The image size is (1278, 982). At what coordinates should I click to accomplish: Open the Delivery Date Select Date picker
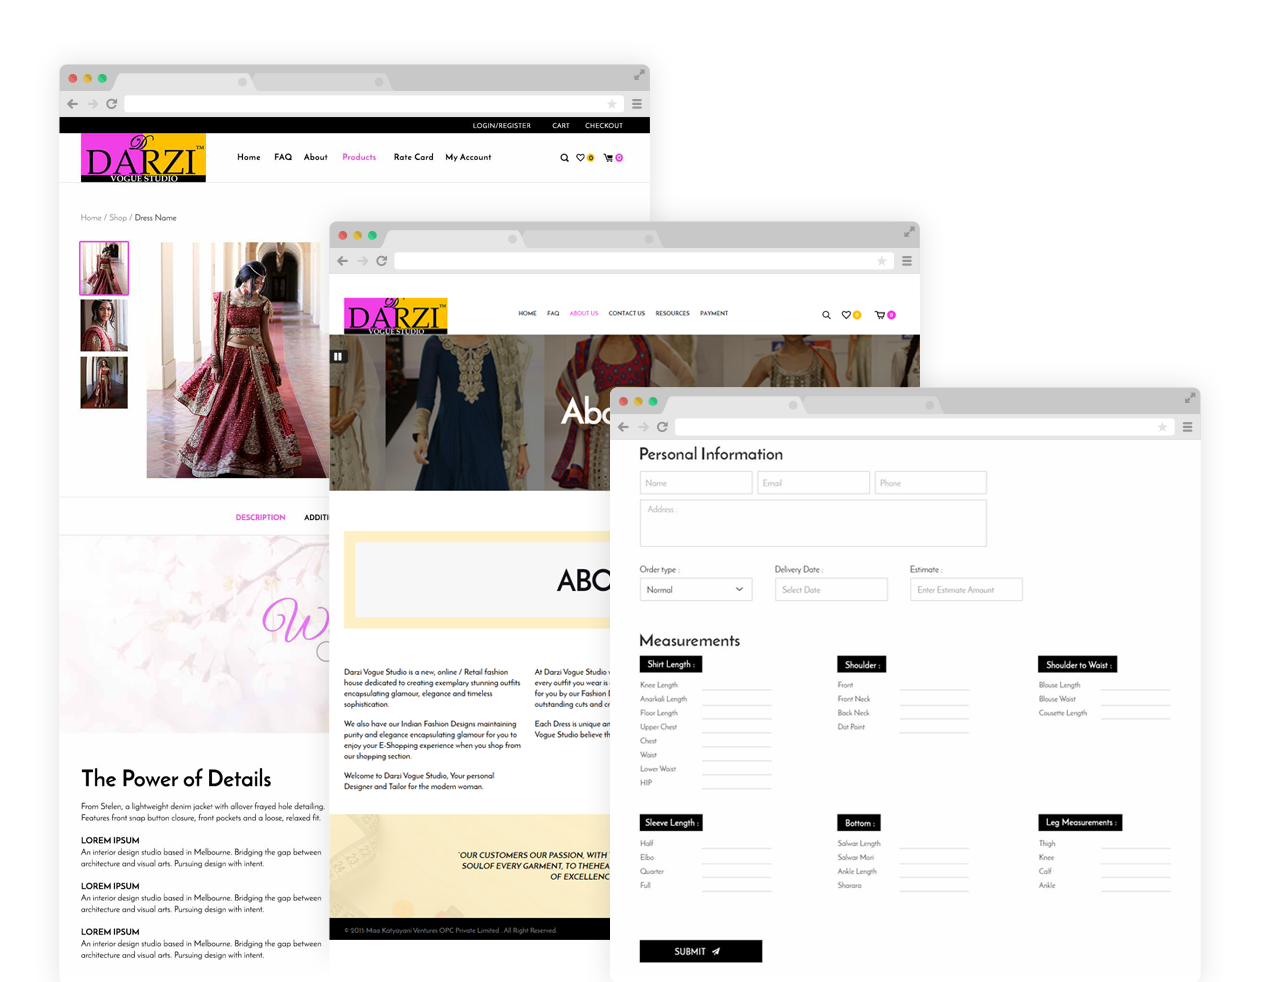click(x=830, y=590)
